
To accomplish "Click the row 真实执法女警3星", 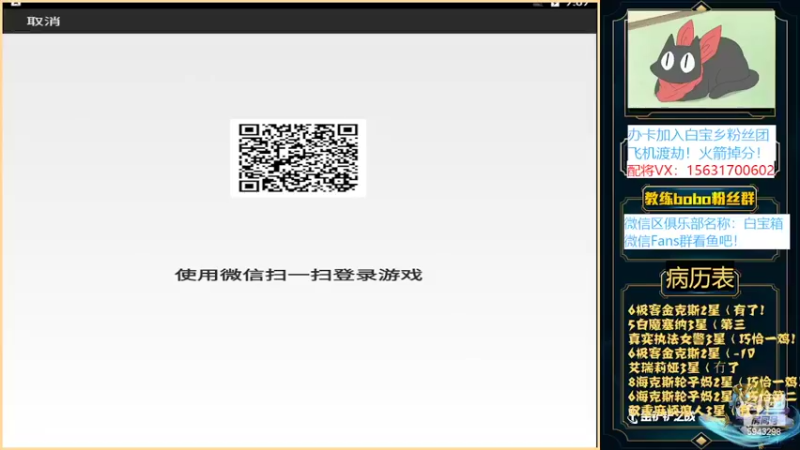I will point(712,339).
